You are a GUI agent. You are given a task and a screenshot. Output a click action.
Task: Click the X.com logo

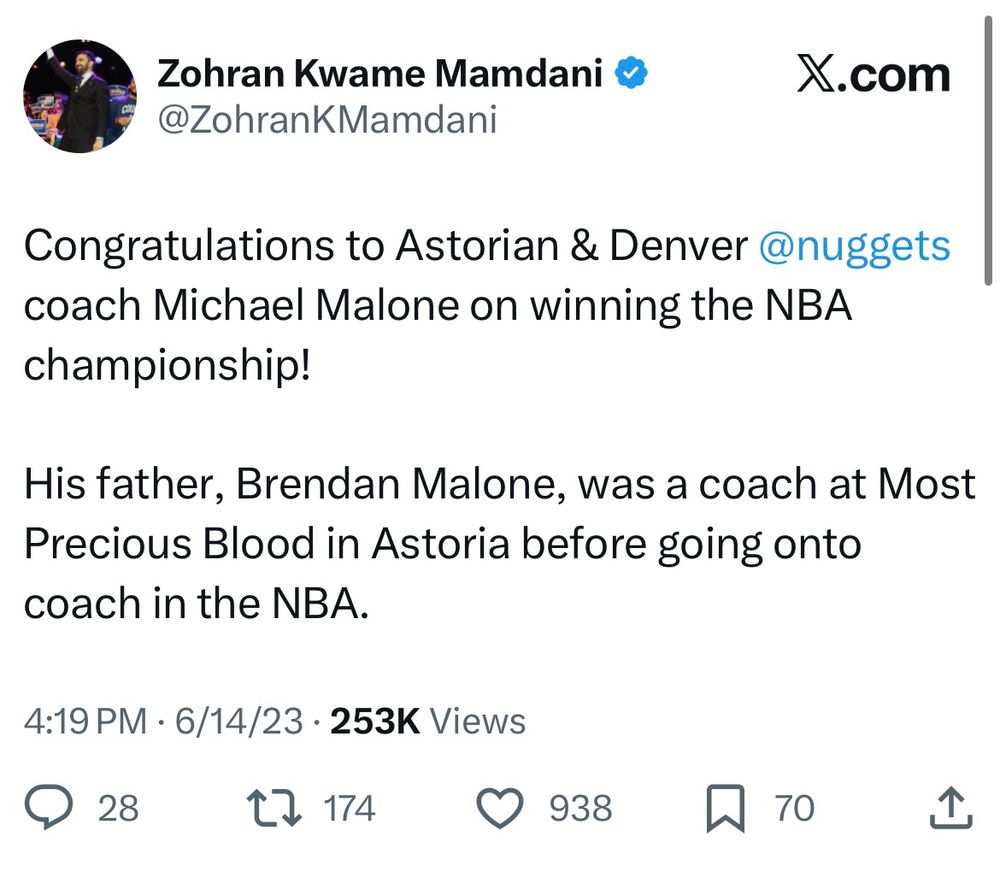(873, 74)
